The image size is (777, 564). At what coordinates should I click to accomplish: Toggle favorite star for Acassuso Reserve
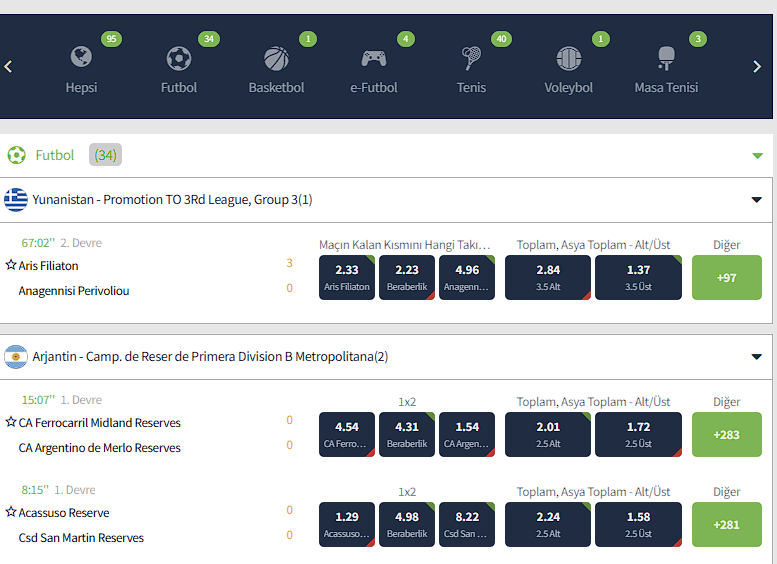pyautogui.click(x=11, y=513)
